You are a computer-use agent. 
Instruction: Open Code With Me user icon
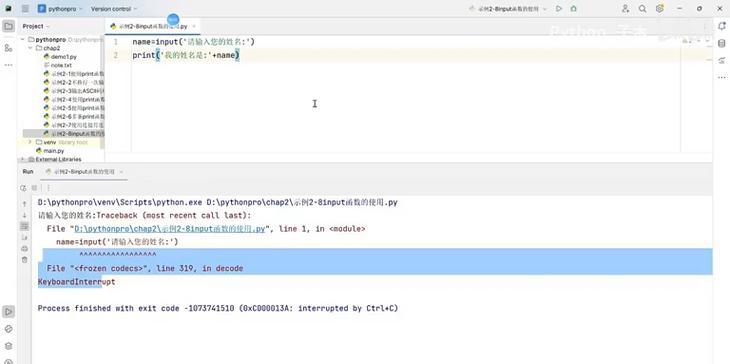click(x=625, y=8)
